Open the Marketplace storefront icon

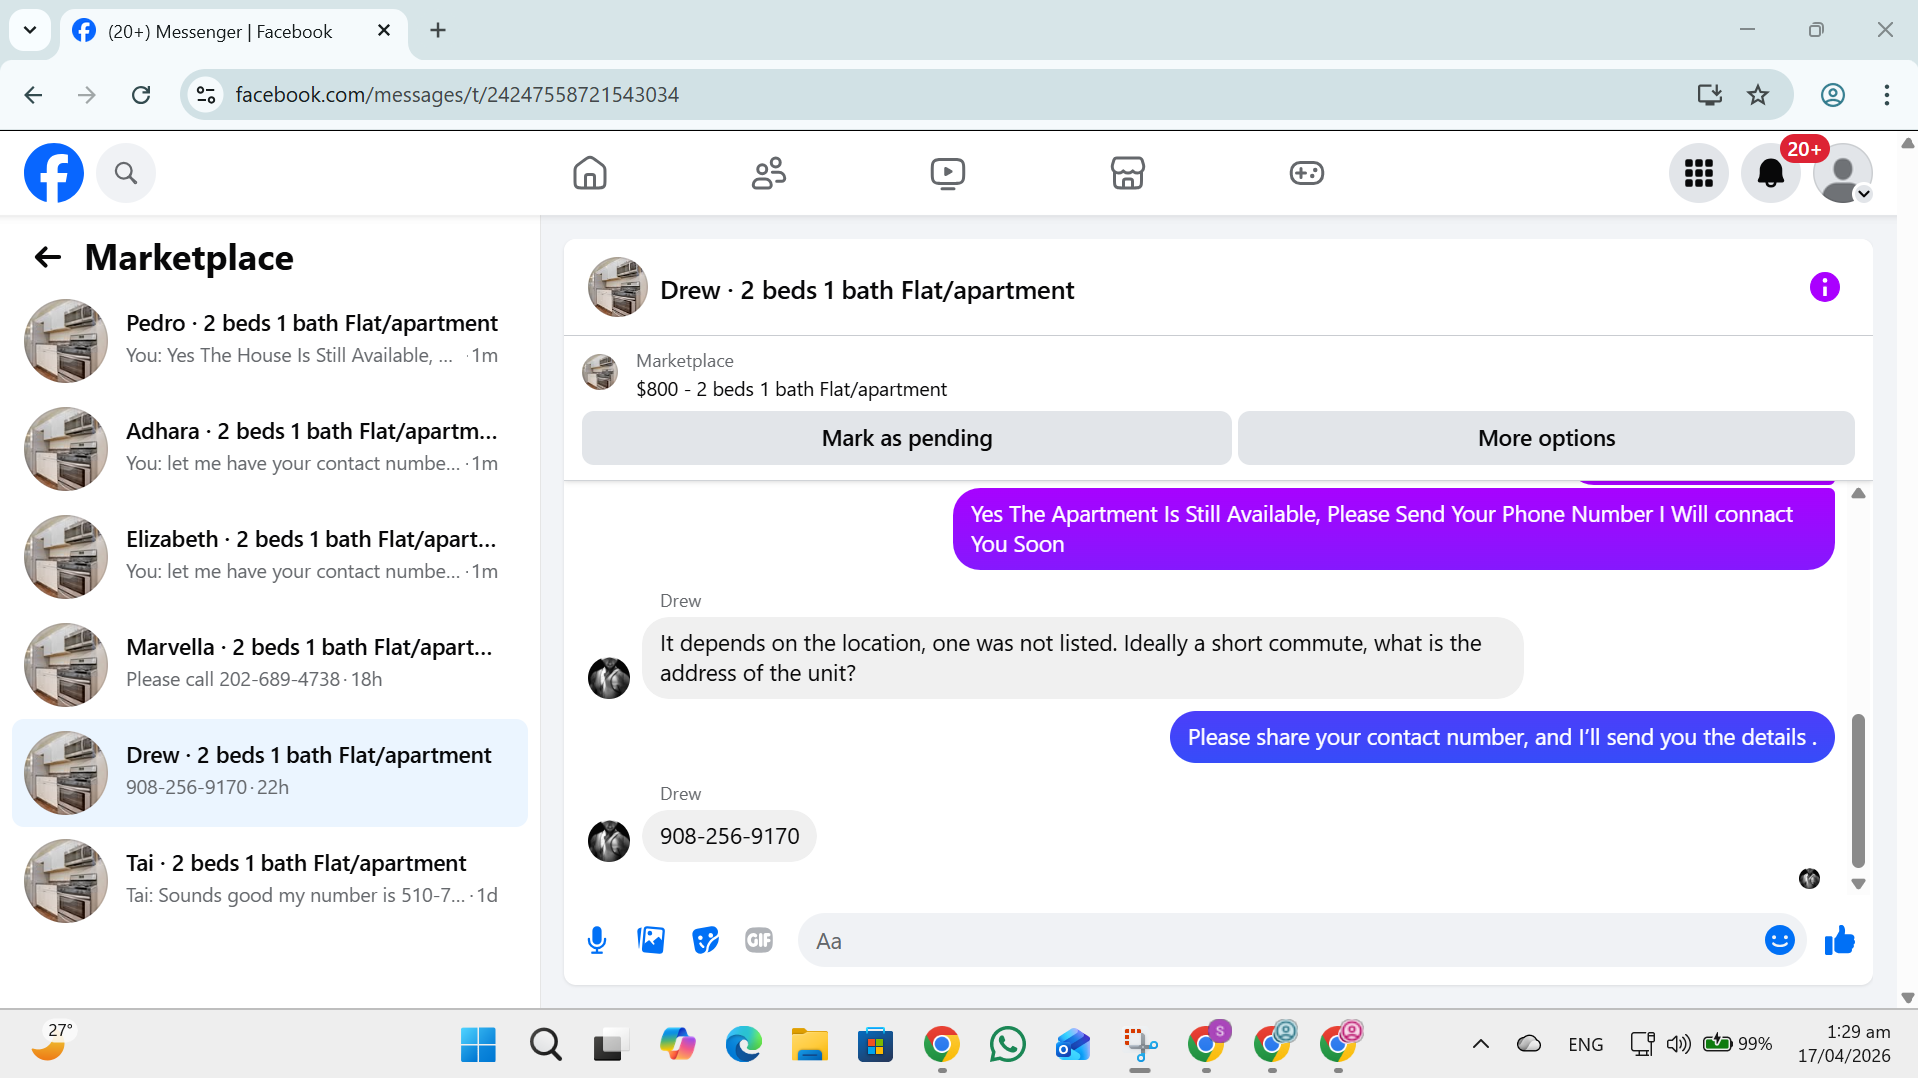[x=1127, y=173]
